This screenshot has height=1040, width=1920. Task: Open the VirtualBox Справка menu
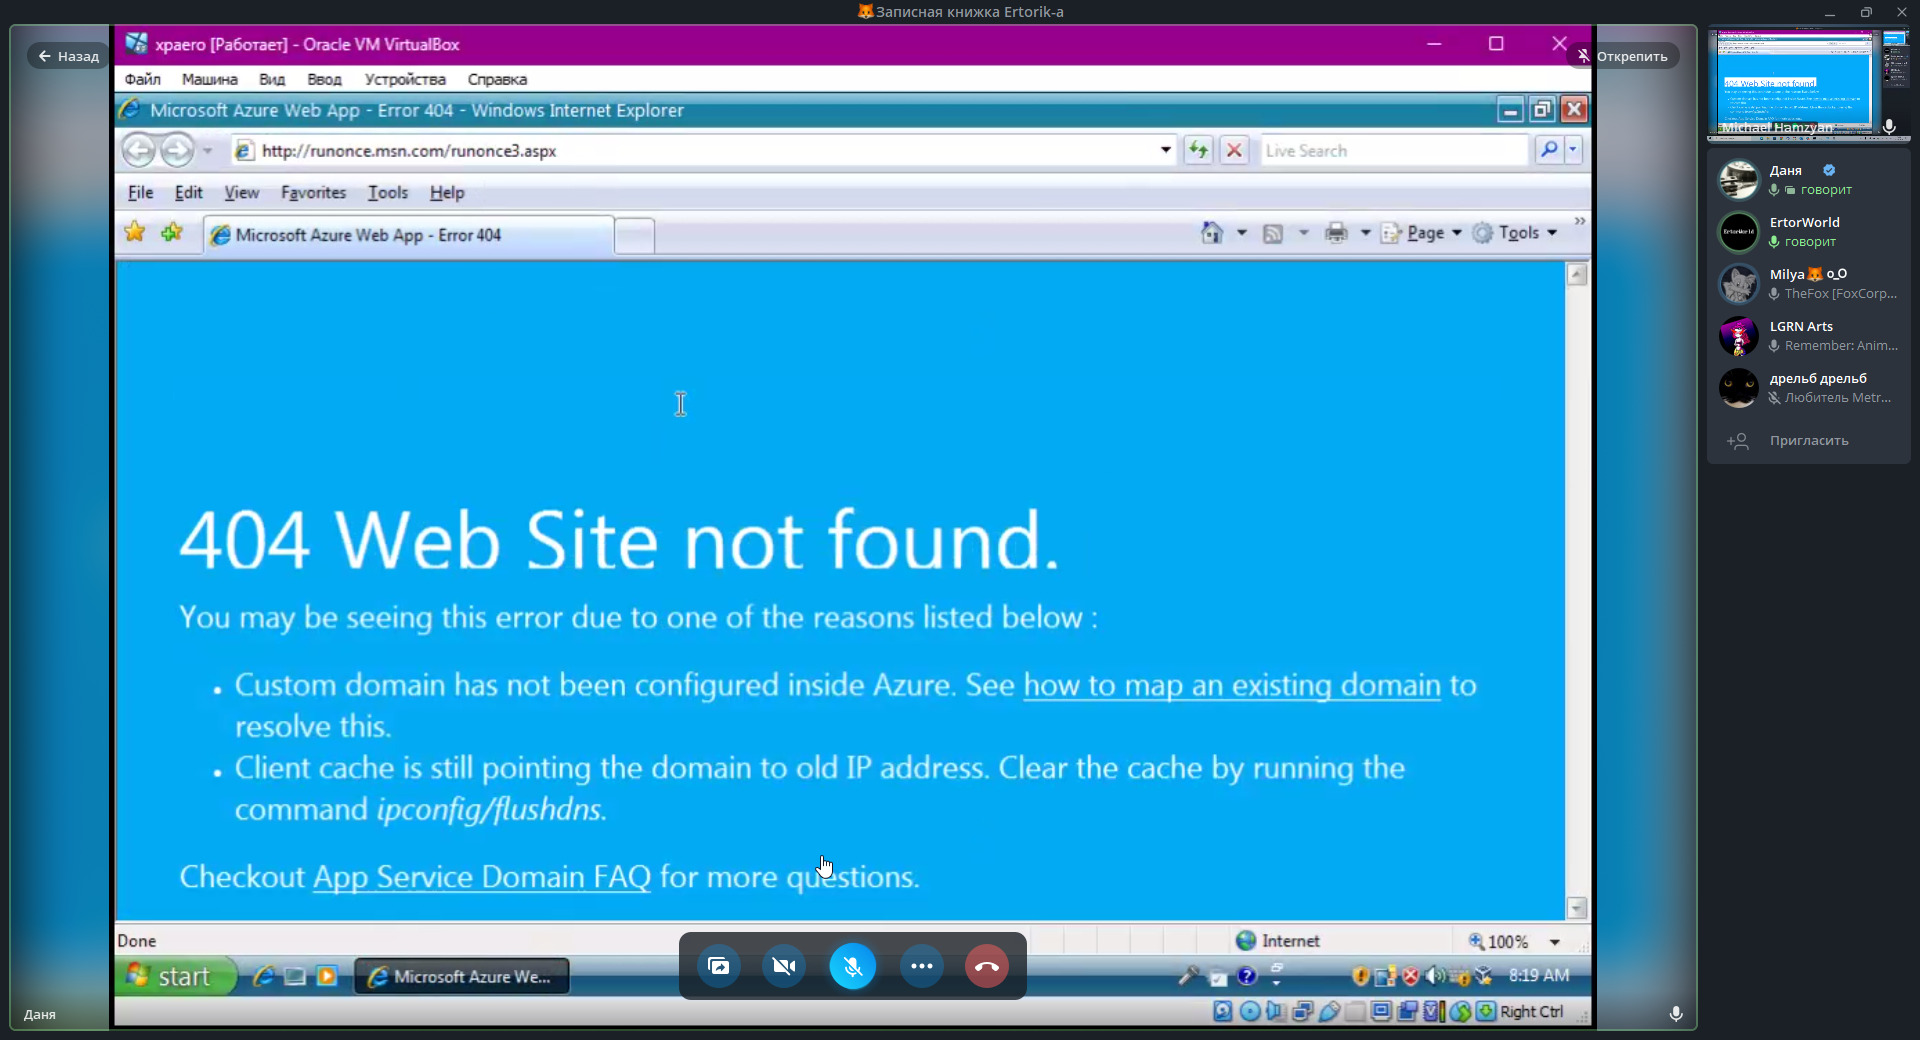(x=497, y=79)
